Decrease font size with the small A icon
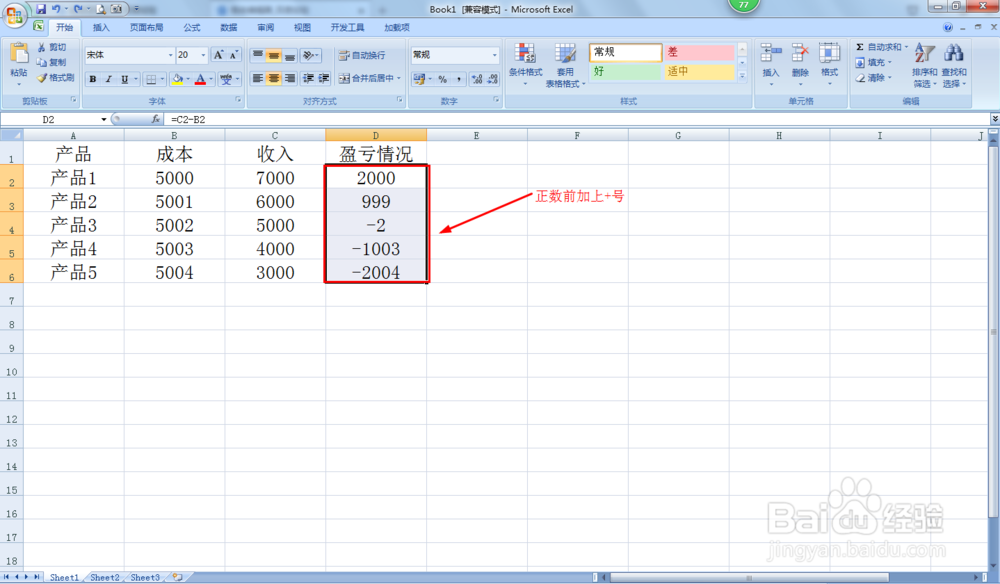The height and width of the screenshot is (584, 1000). [x=233, y=55]
